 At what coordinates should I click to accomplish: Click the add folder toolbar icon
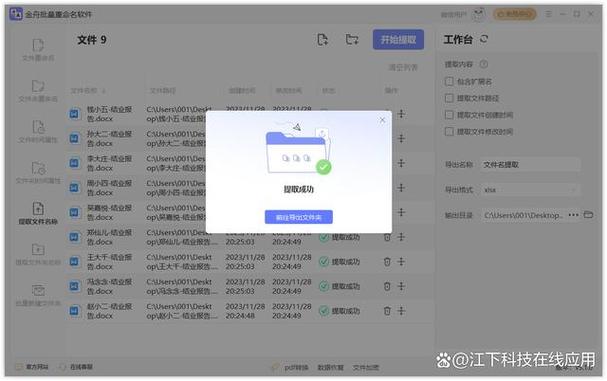pos(352,39)
